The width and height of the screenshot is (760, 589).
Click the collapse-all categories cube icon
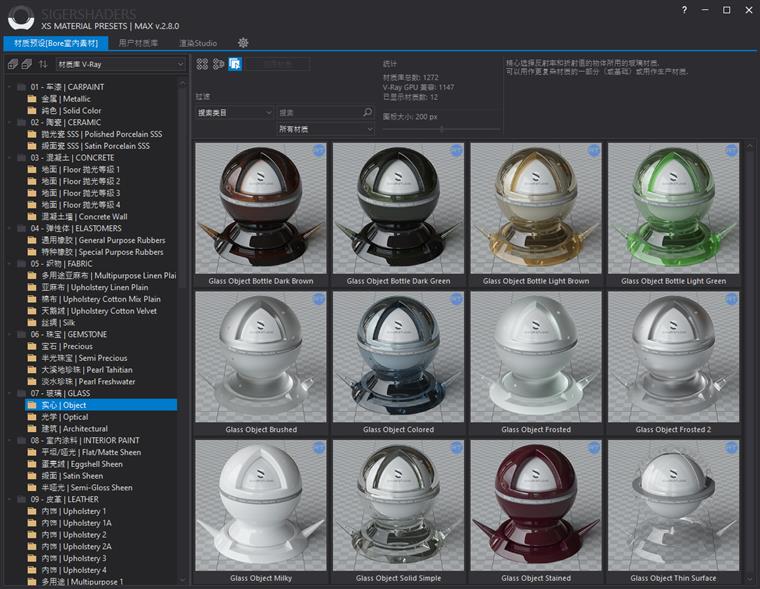tap(27, 64)
